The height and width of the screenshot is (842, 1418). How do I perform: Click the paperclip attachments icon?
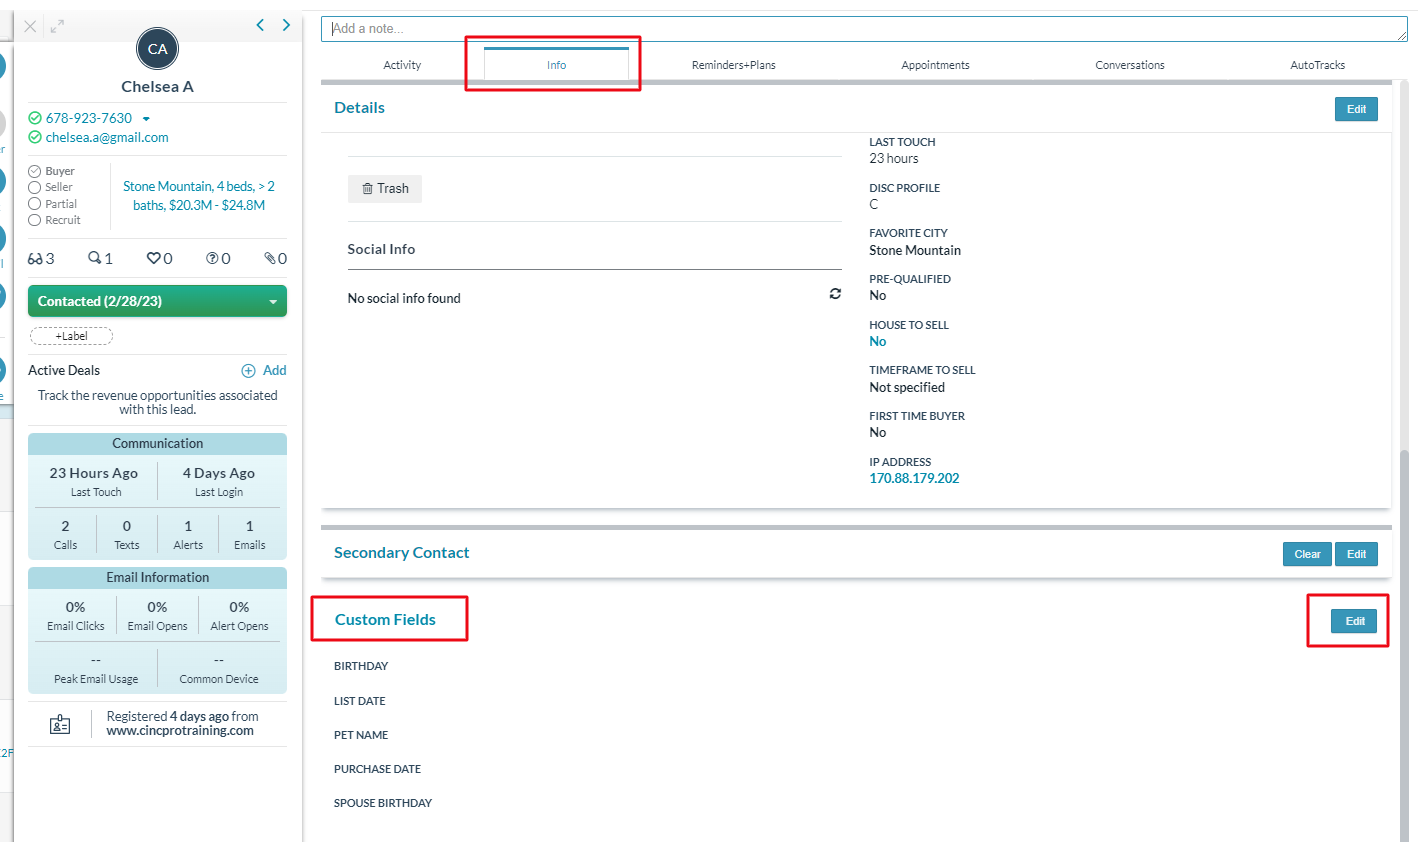(270, 259)
